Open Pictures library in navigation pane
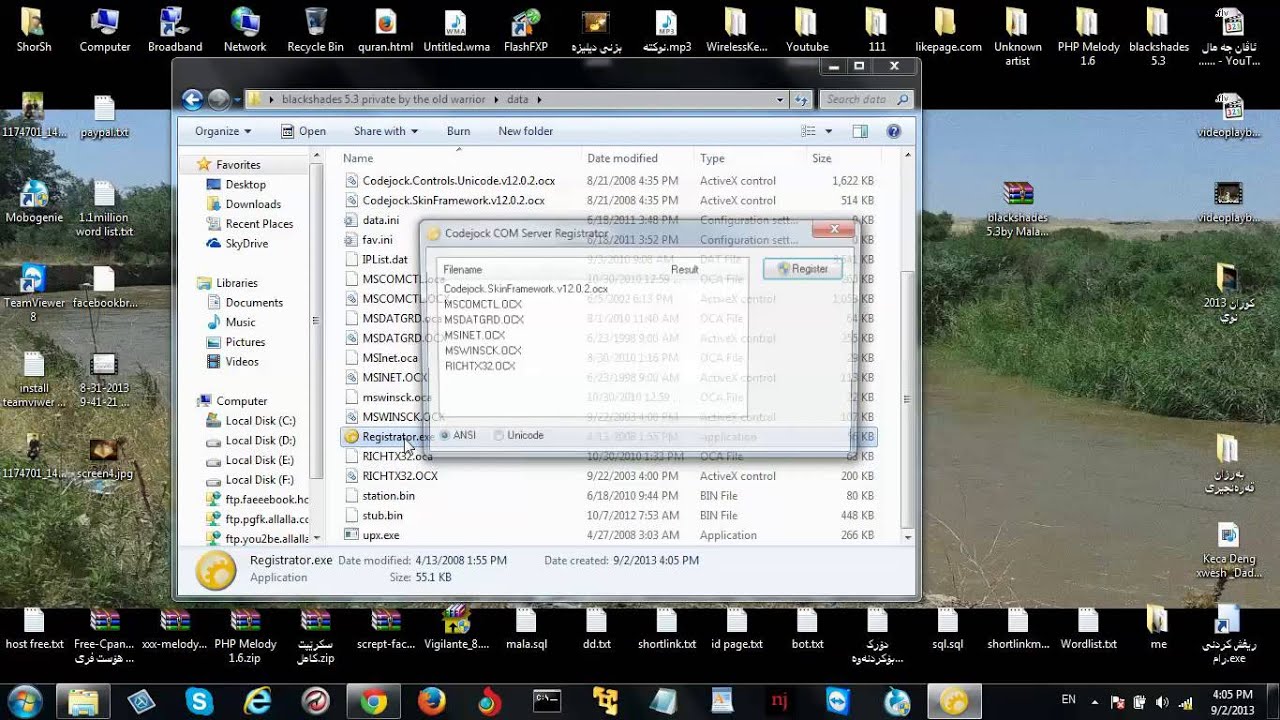The image size is (1280, 720). click(245, 342)
